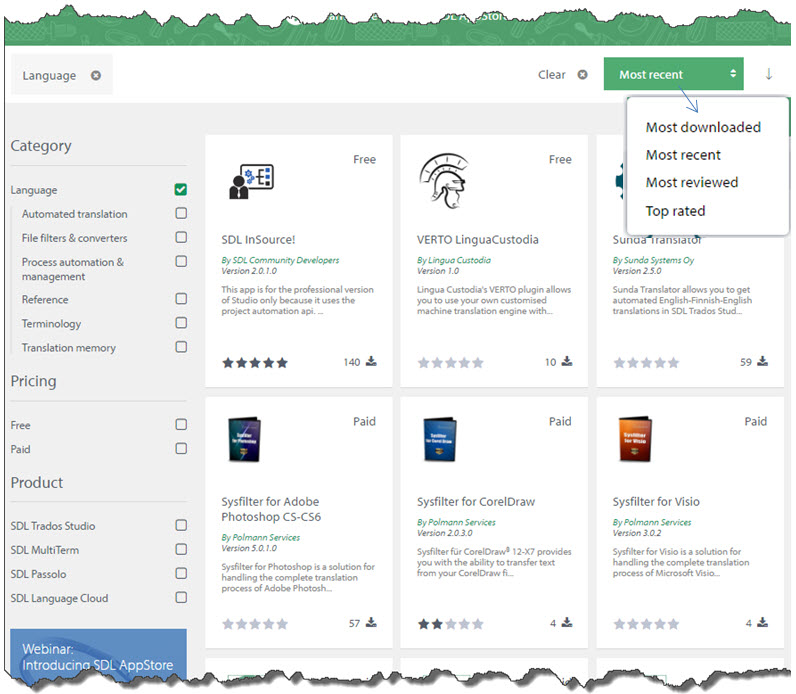Click star rating on Sysfilter for CorelDraw card
796x694 pixels.
450,624
